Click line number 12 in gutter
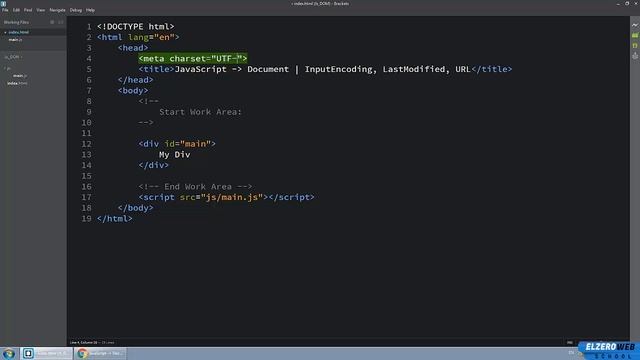The image size is (640, 360). coord(87,144)
